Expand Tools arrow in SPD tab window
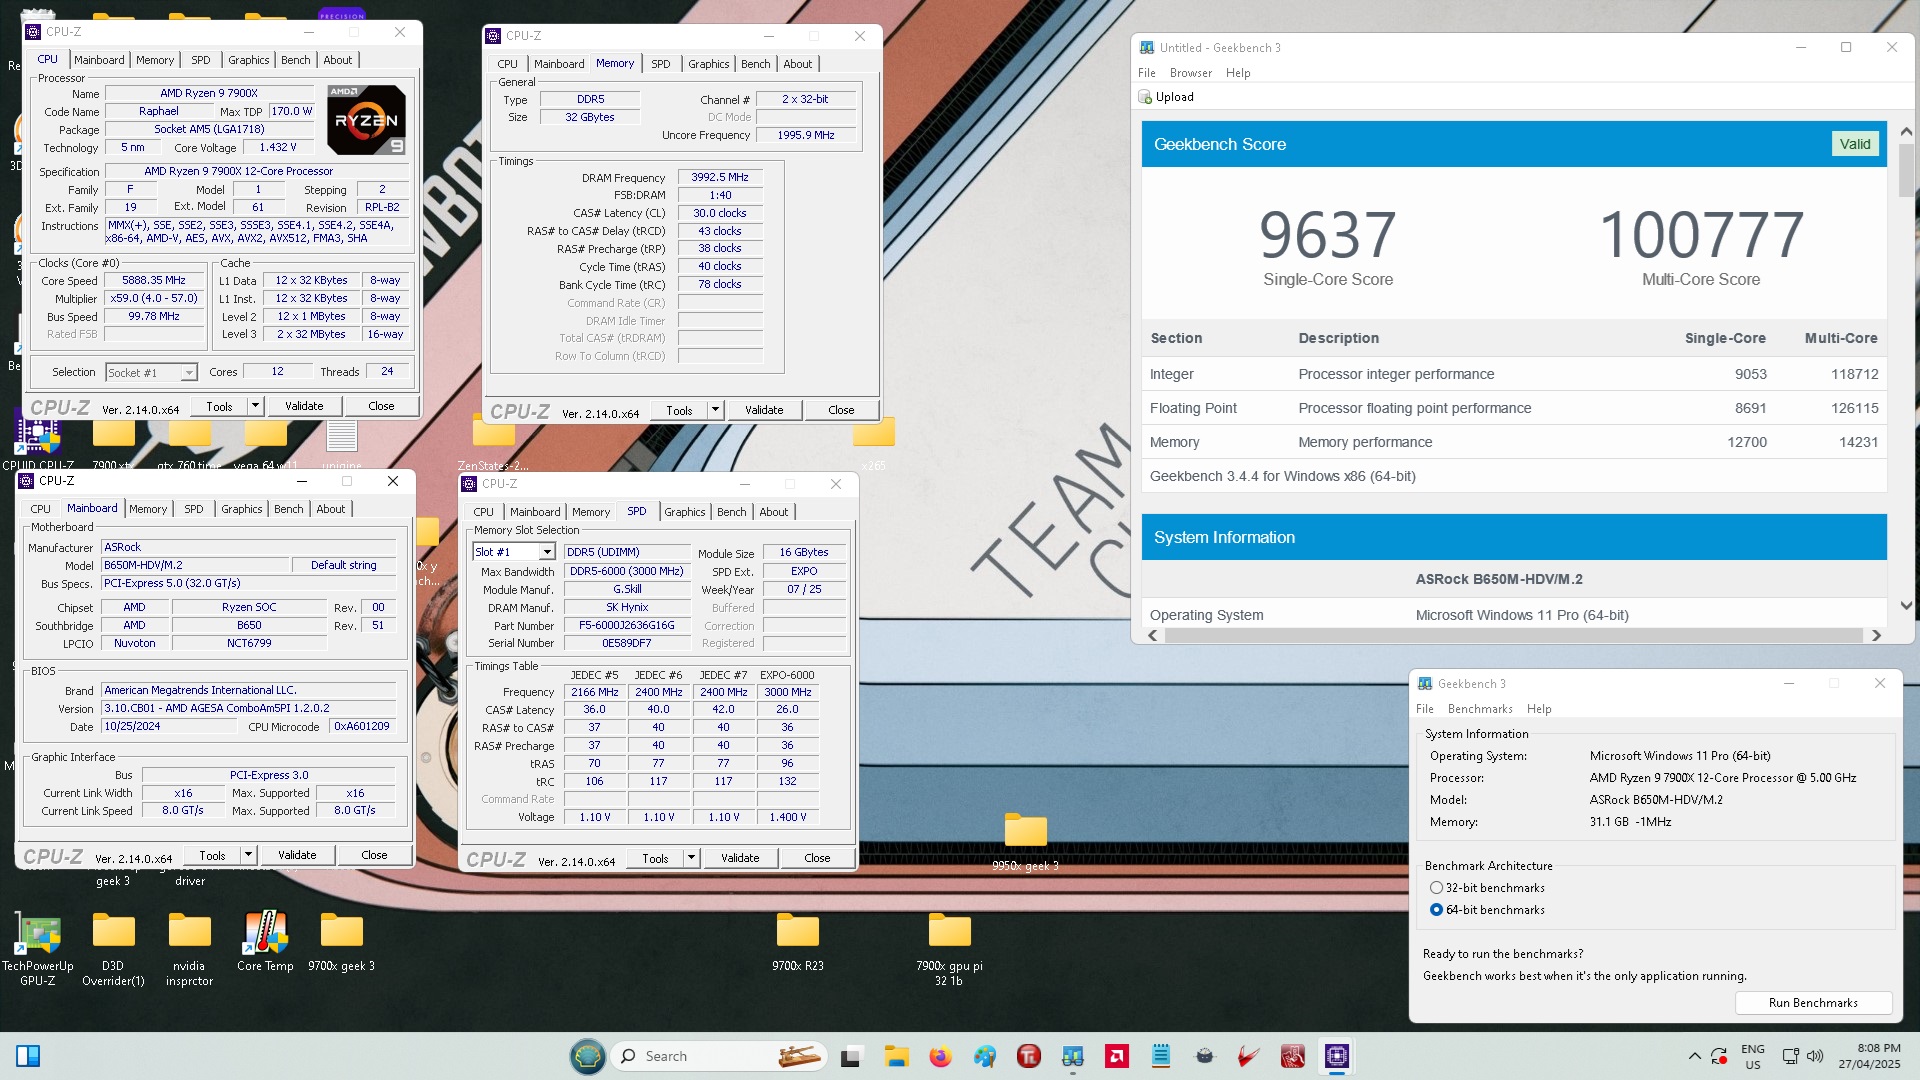The width and height of the screenshot is (1920, 1080). point(691,858)
